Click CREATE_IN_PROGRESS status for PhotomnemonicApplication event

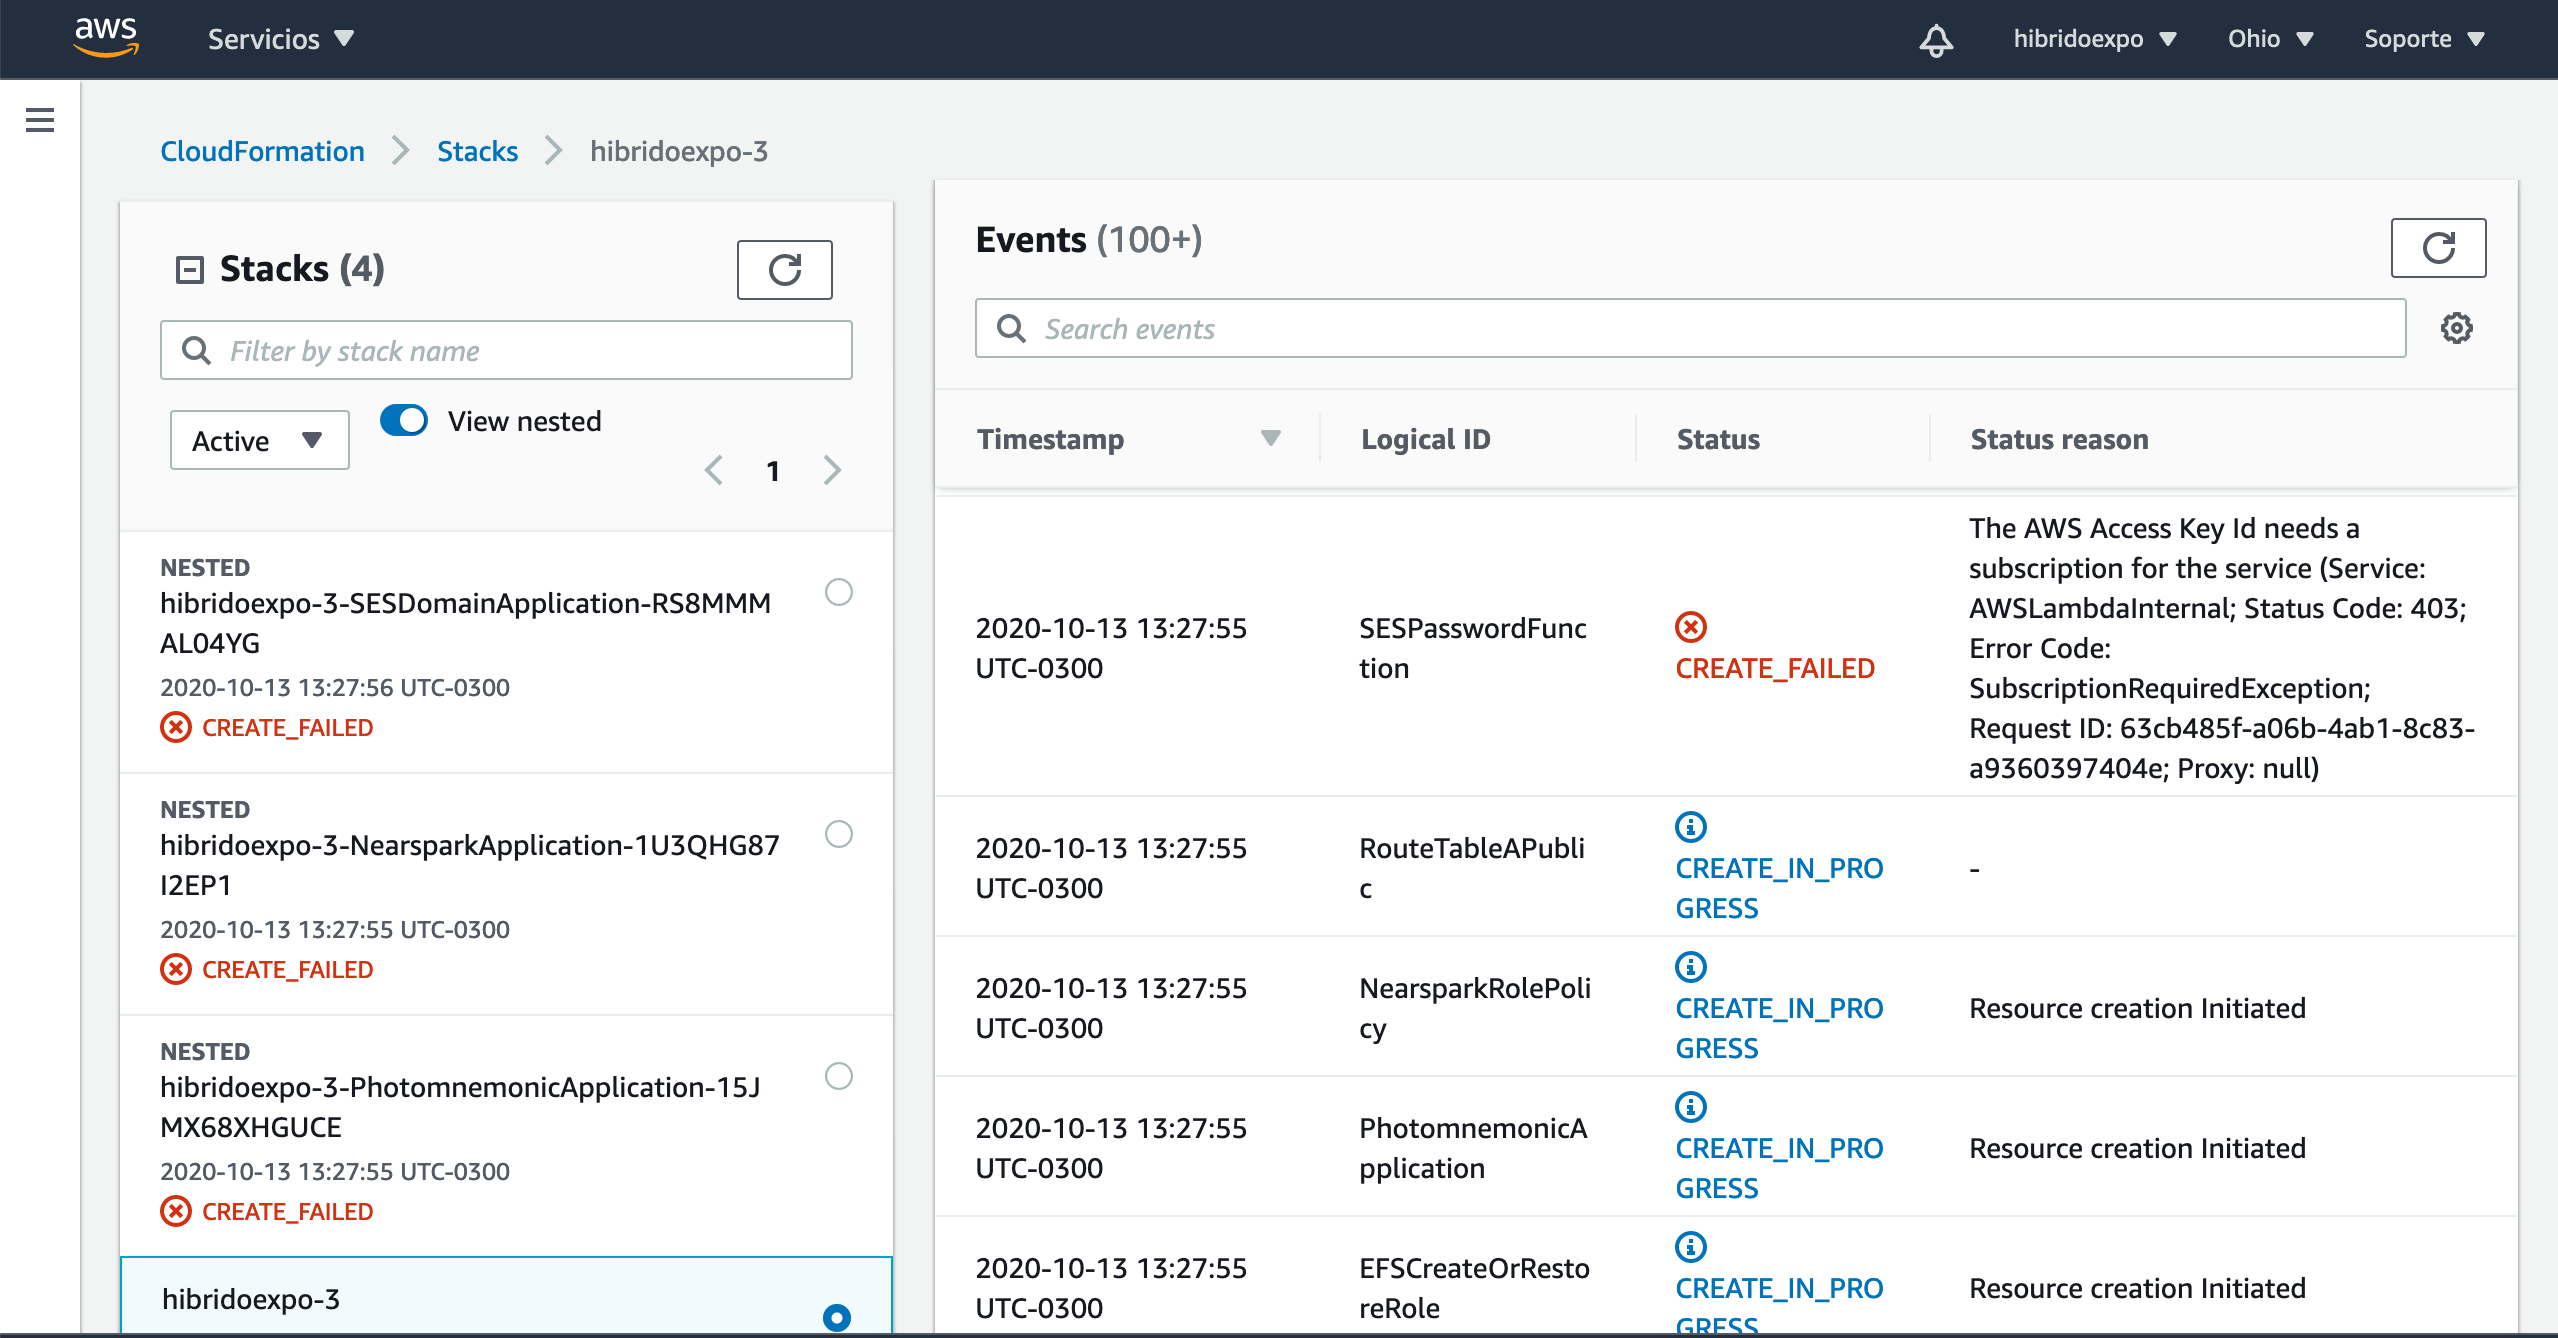(1779, 1168)
